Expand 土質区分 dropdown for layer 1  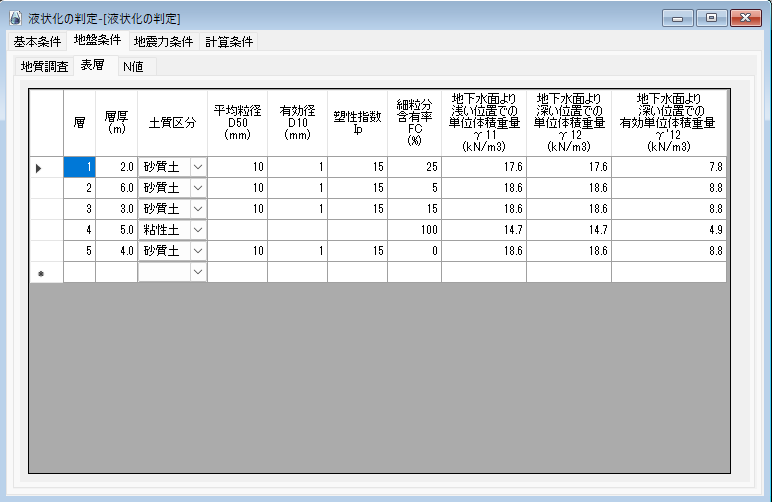pyautogui.click(x=198, y=167)
